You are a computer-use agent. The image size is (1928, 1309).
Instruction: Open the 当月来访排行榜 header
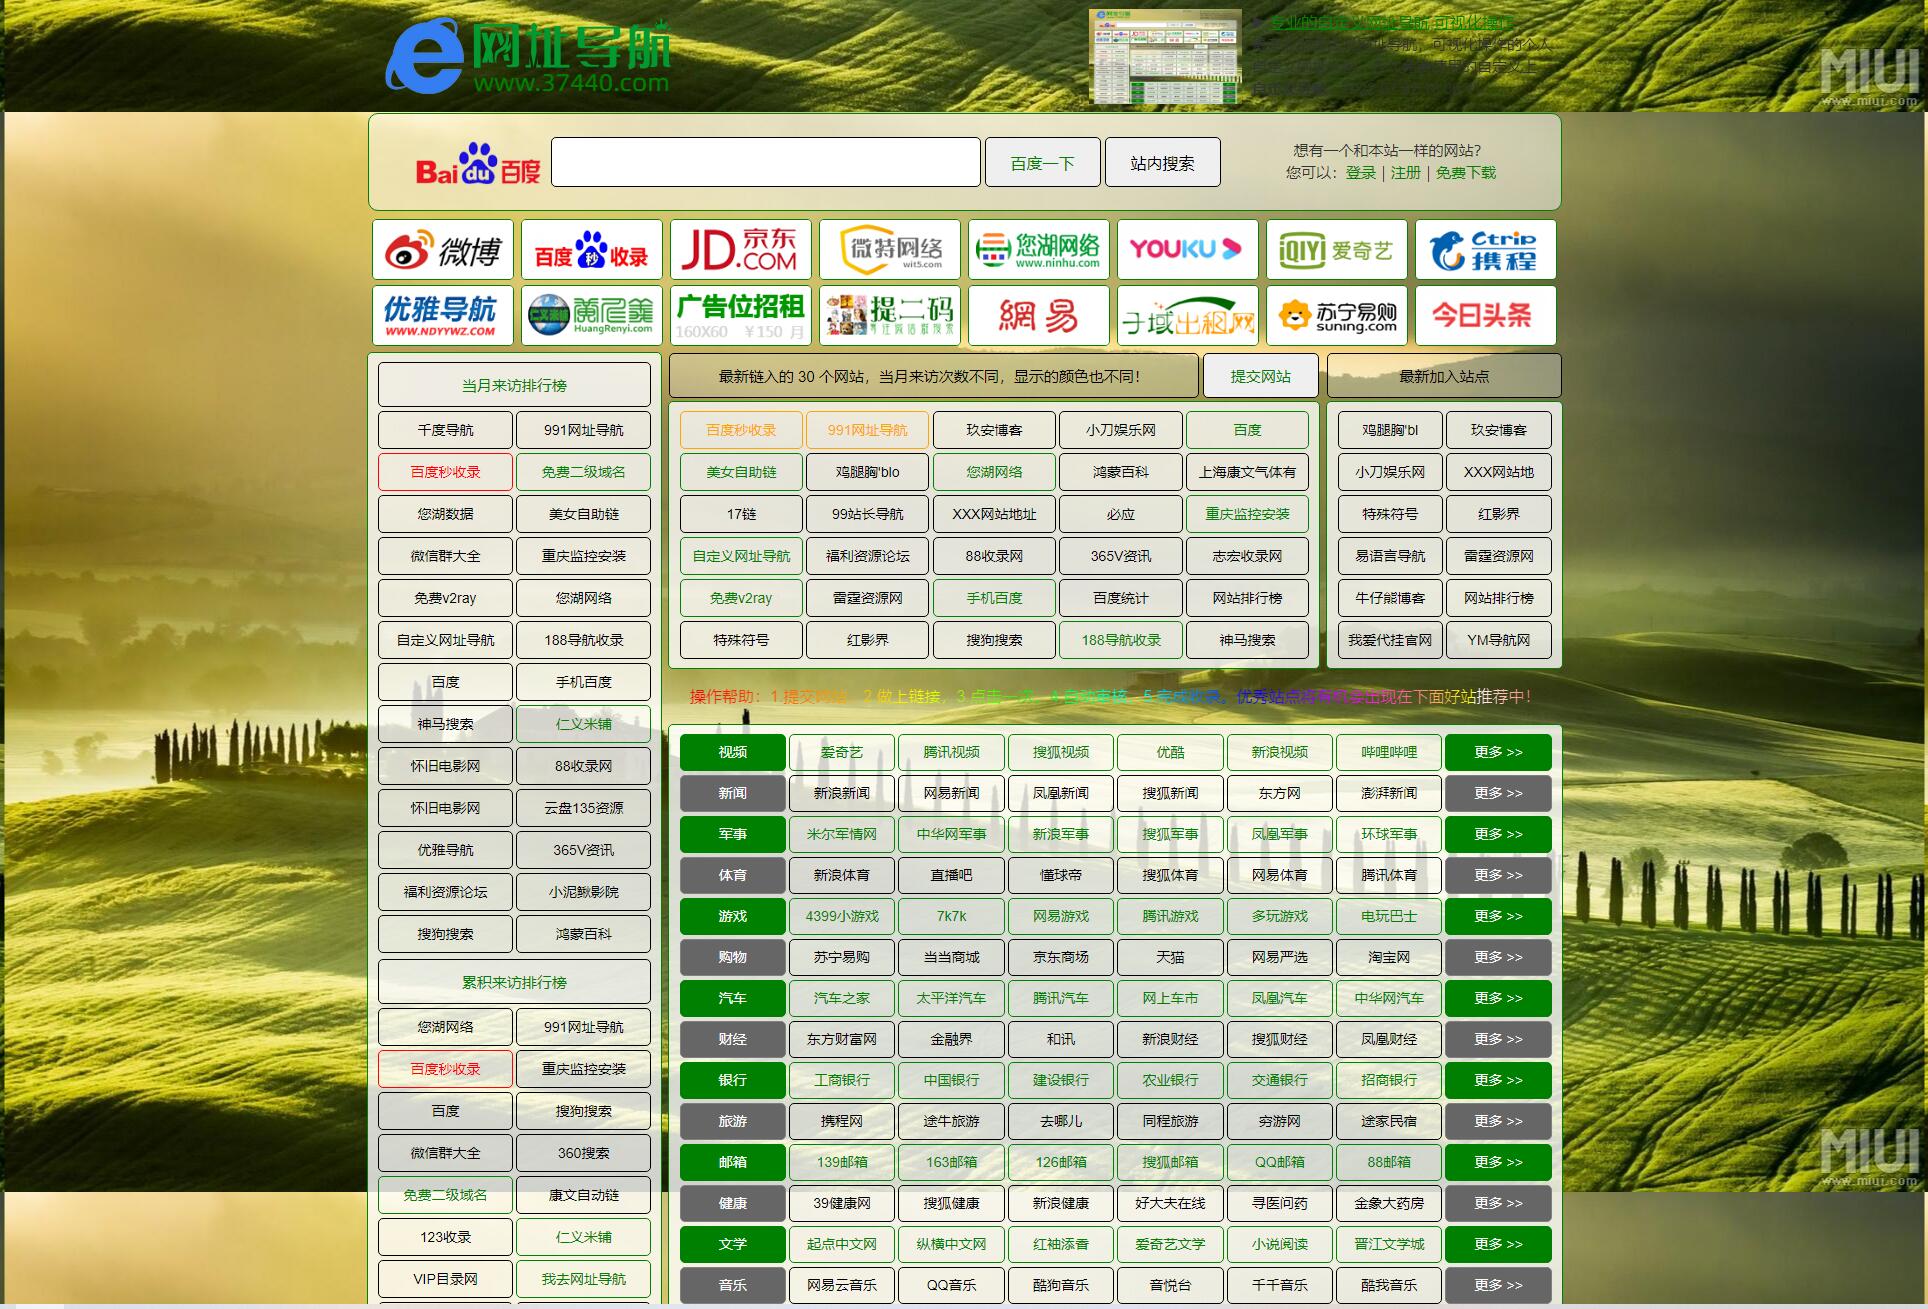coord(514,385)
